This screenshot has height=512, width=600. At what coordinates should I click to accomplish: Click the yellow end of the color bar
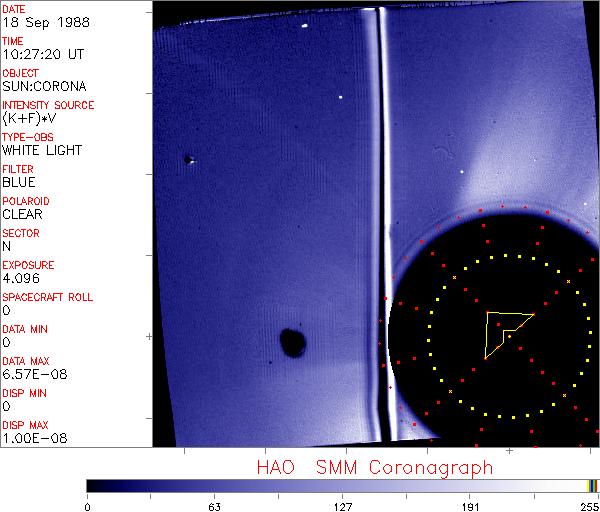[x=593, y=485]
